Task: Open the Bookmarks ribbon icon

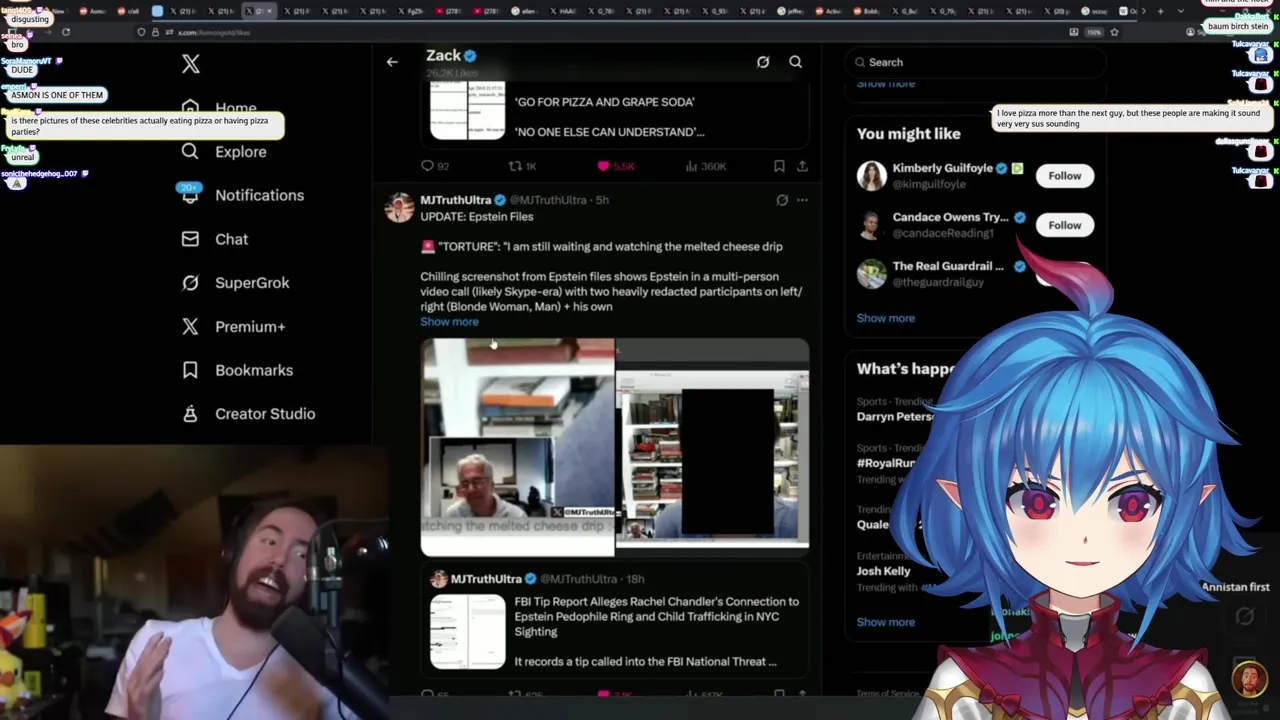Action: (x=190, y=370)
